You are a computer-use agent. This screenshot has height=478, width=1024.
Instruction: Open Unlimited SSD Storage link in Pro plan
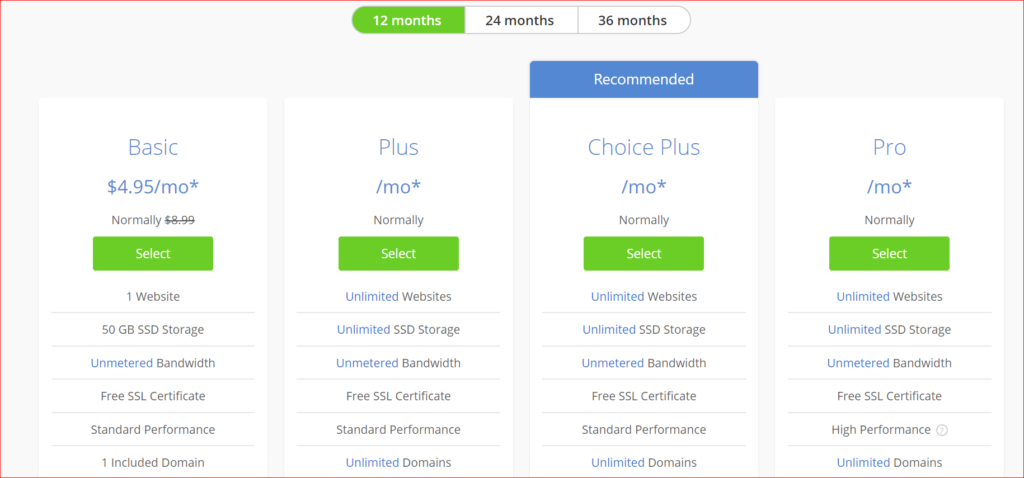854,330
